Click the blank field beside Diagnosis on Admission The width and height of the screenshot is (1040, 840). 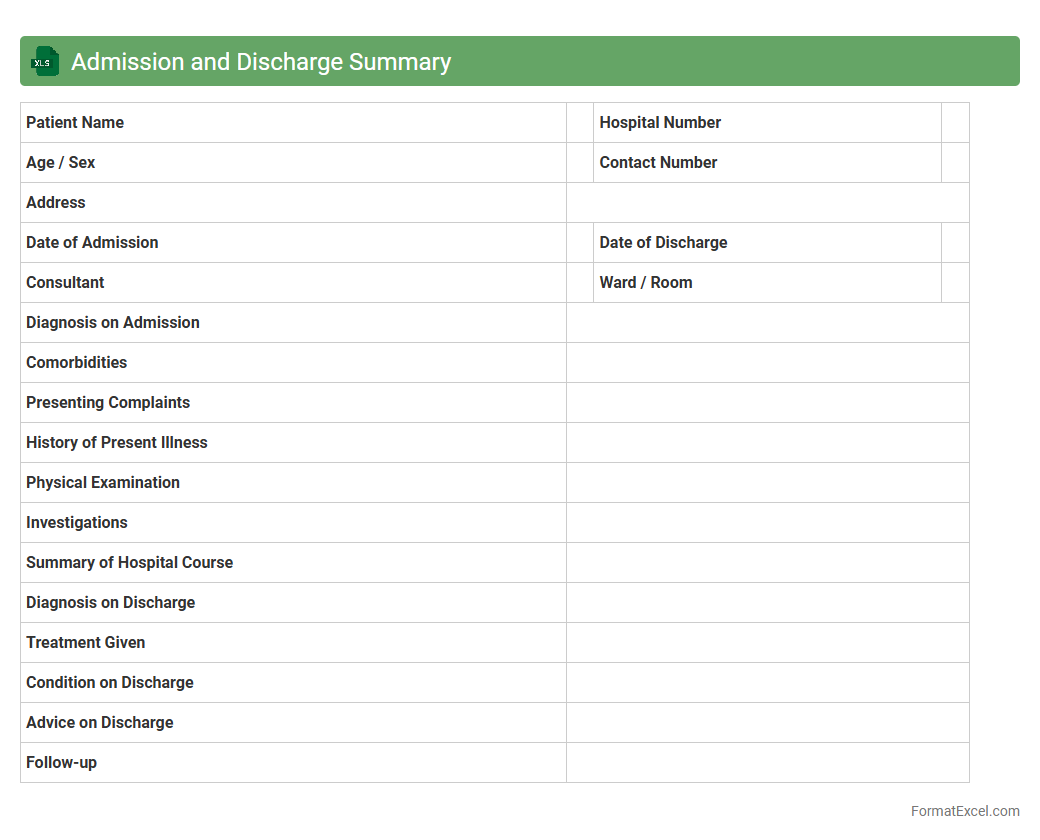click(767, 323)
